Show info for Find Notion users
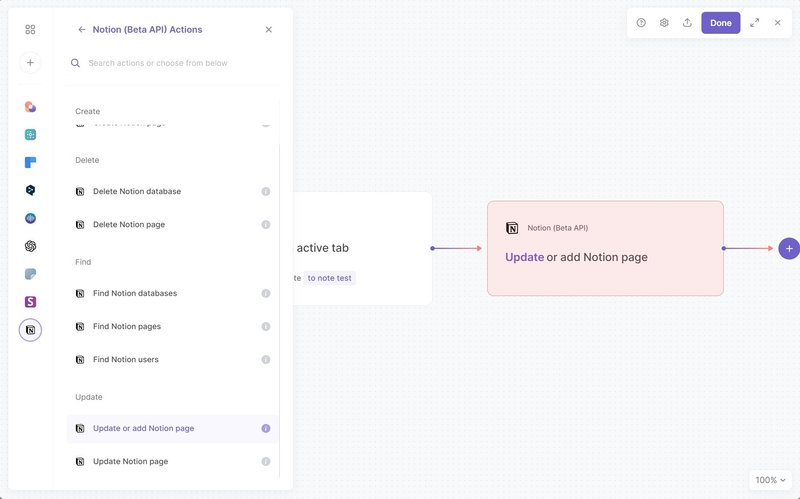The image size is (800, 499). [266, 360]
